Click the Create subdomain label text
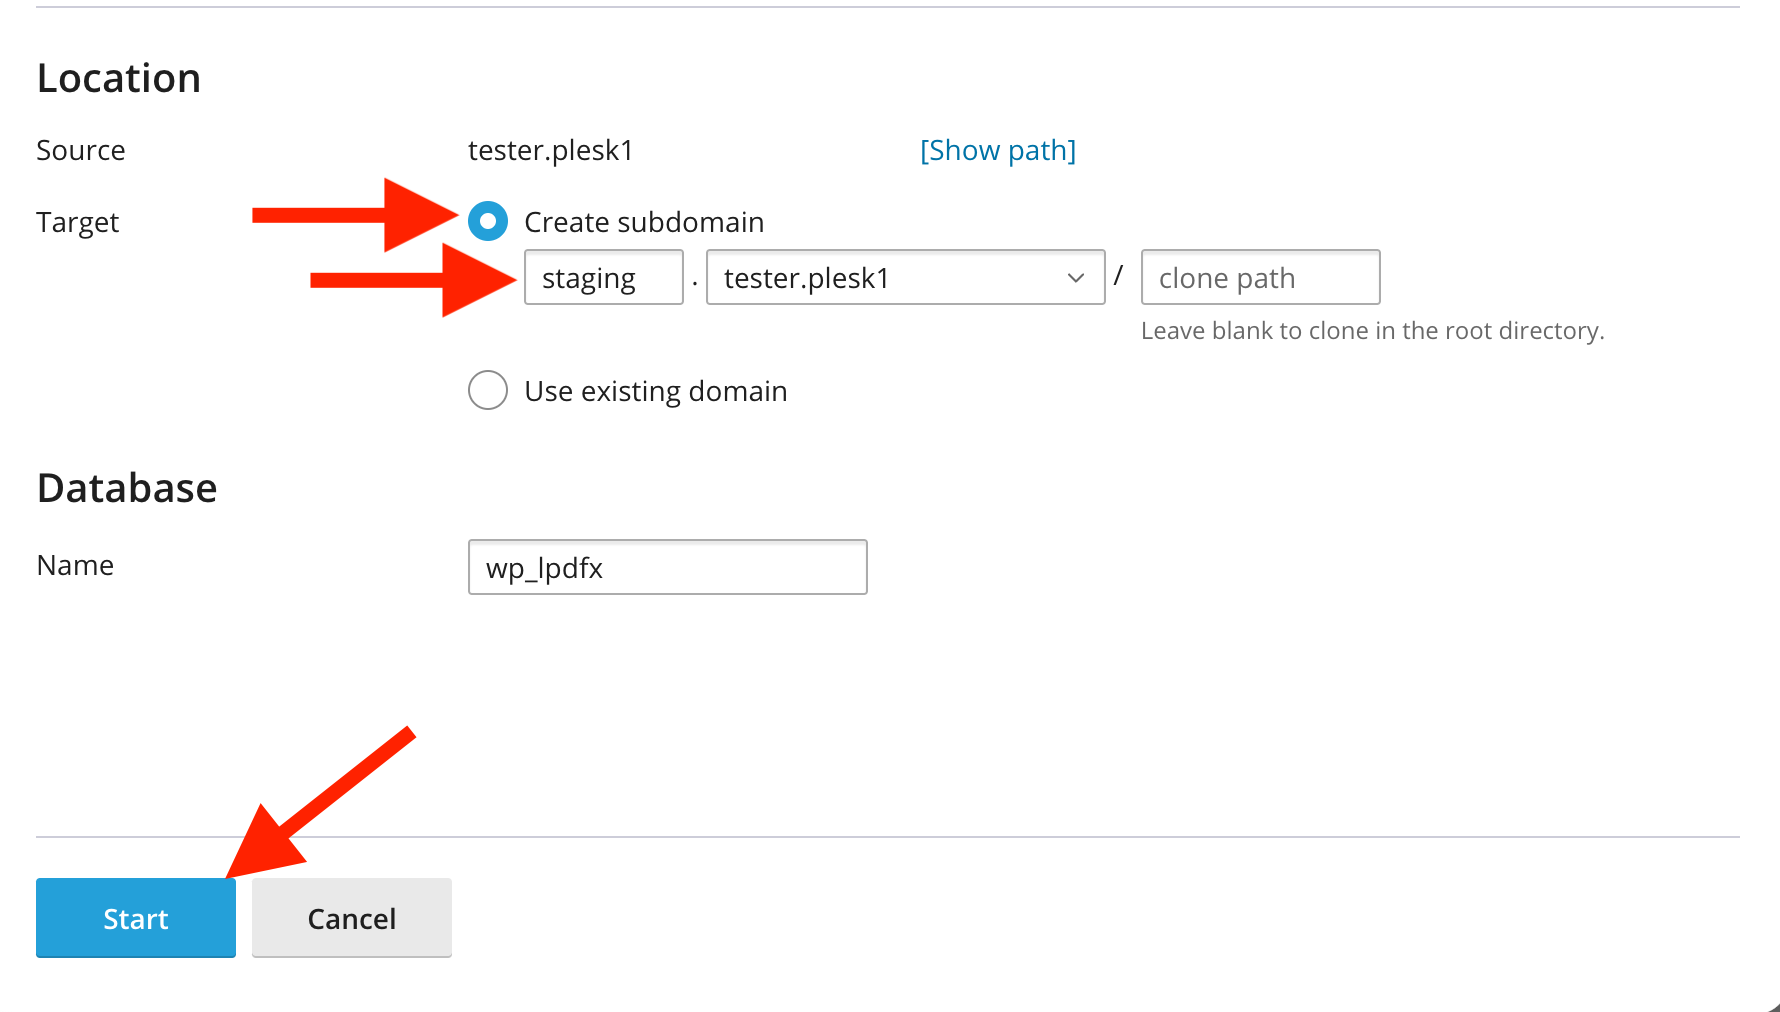This screenshot has height=1012, width=1780. coord(643,222)
